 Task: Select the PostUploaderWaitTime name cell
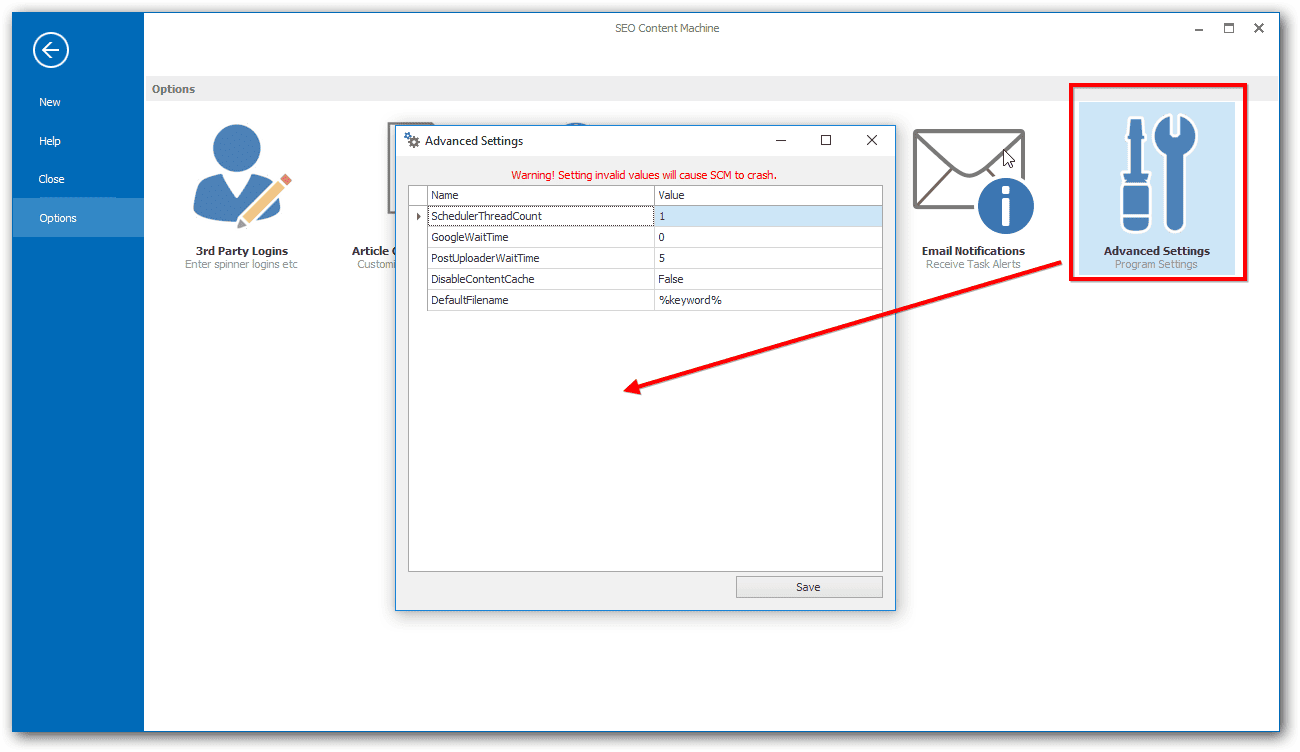point(541,258)
